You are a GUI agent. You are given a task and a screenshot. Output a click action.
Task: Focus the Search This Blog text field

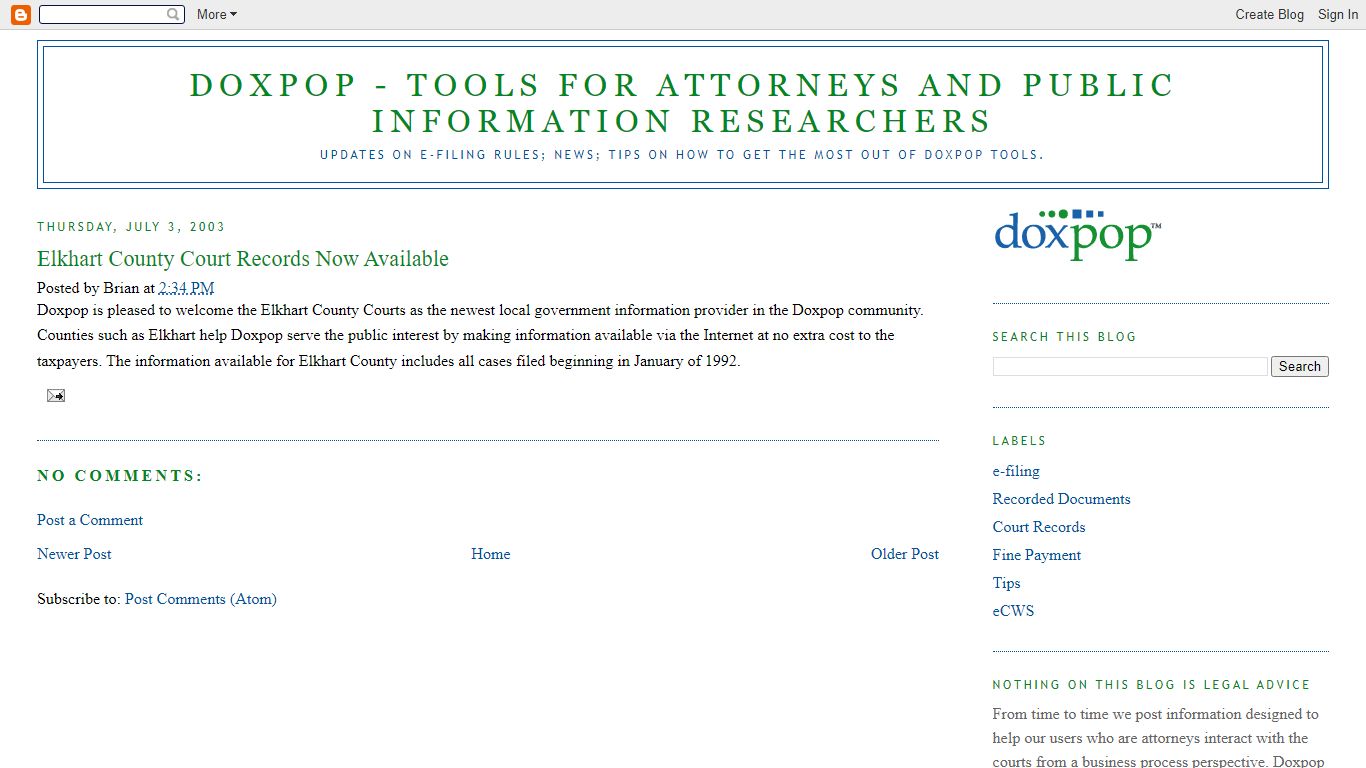point(1130,367)
